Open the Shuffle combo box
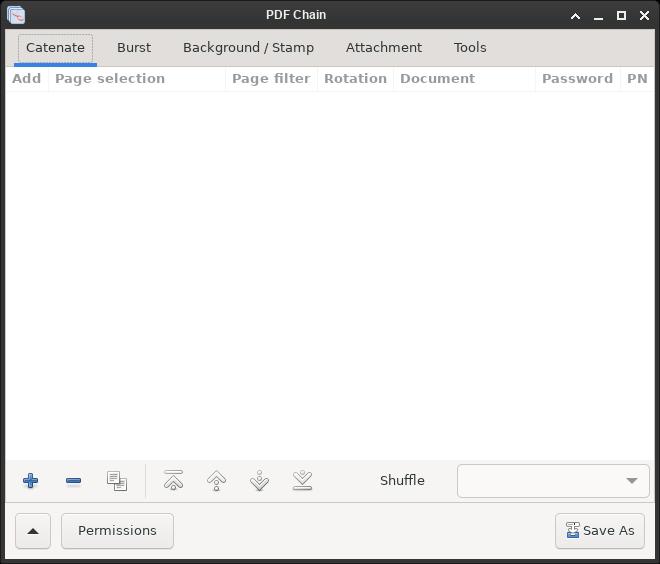Screen dimensions: 660x564 point(553,481)
